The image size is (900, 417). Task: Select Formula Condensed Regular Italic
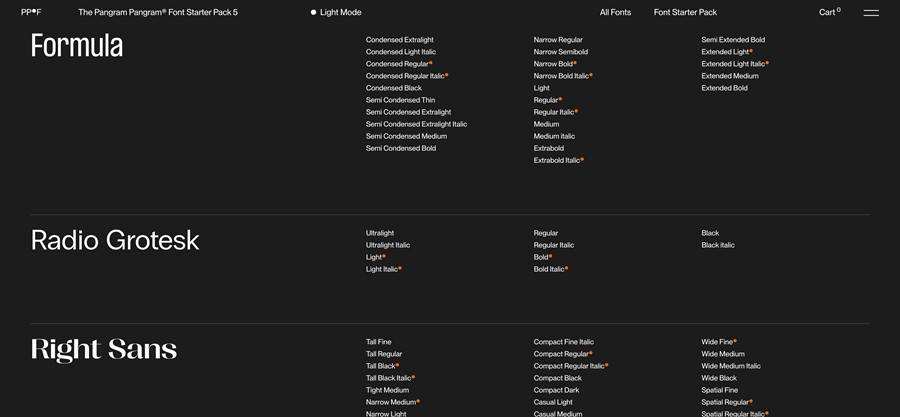[407, 76]
